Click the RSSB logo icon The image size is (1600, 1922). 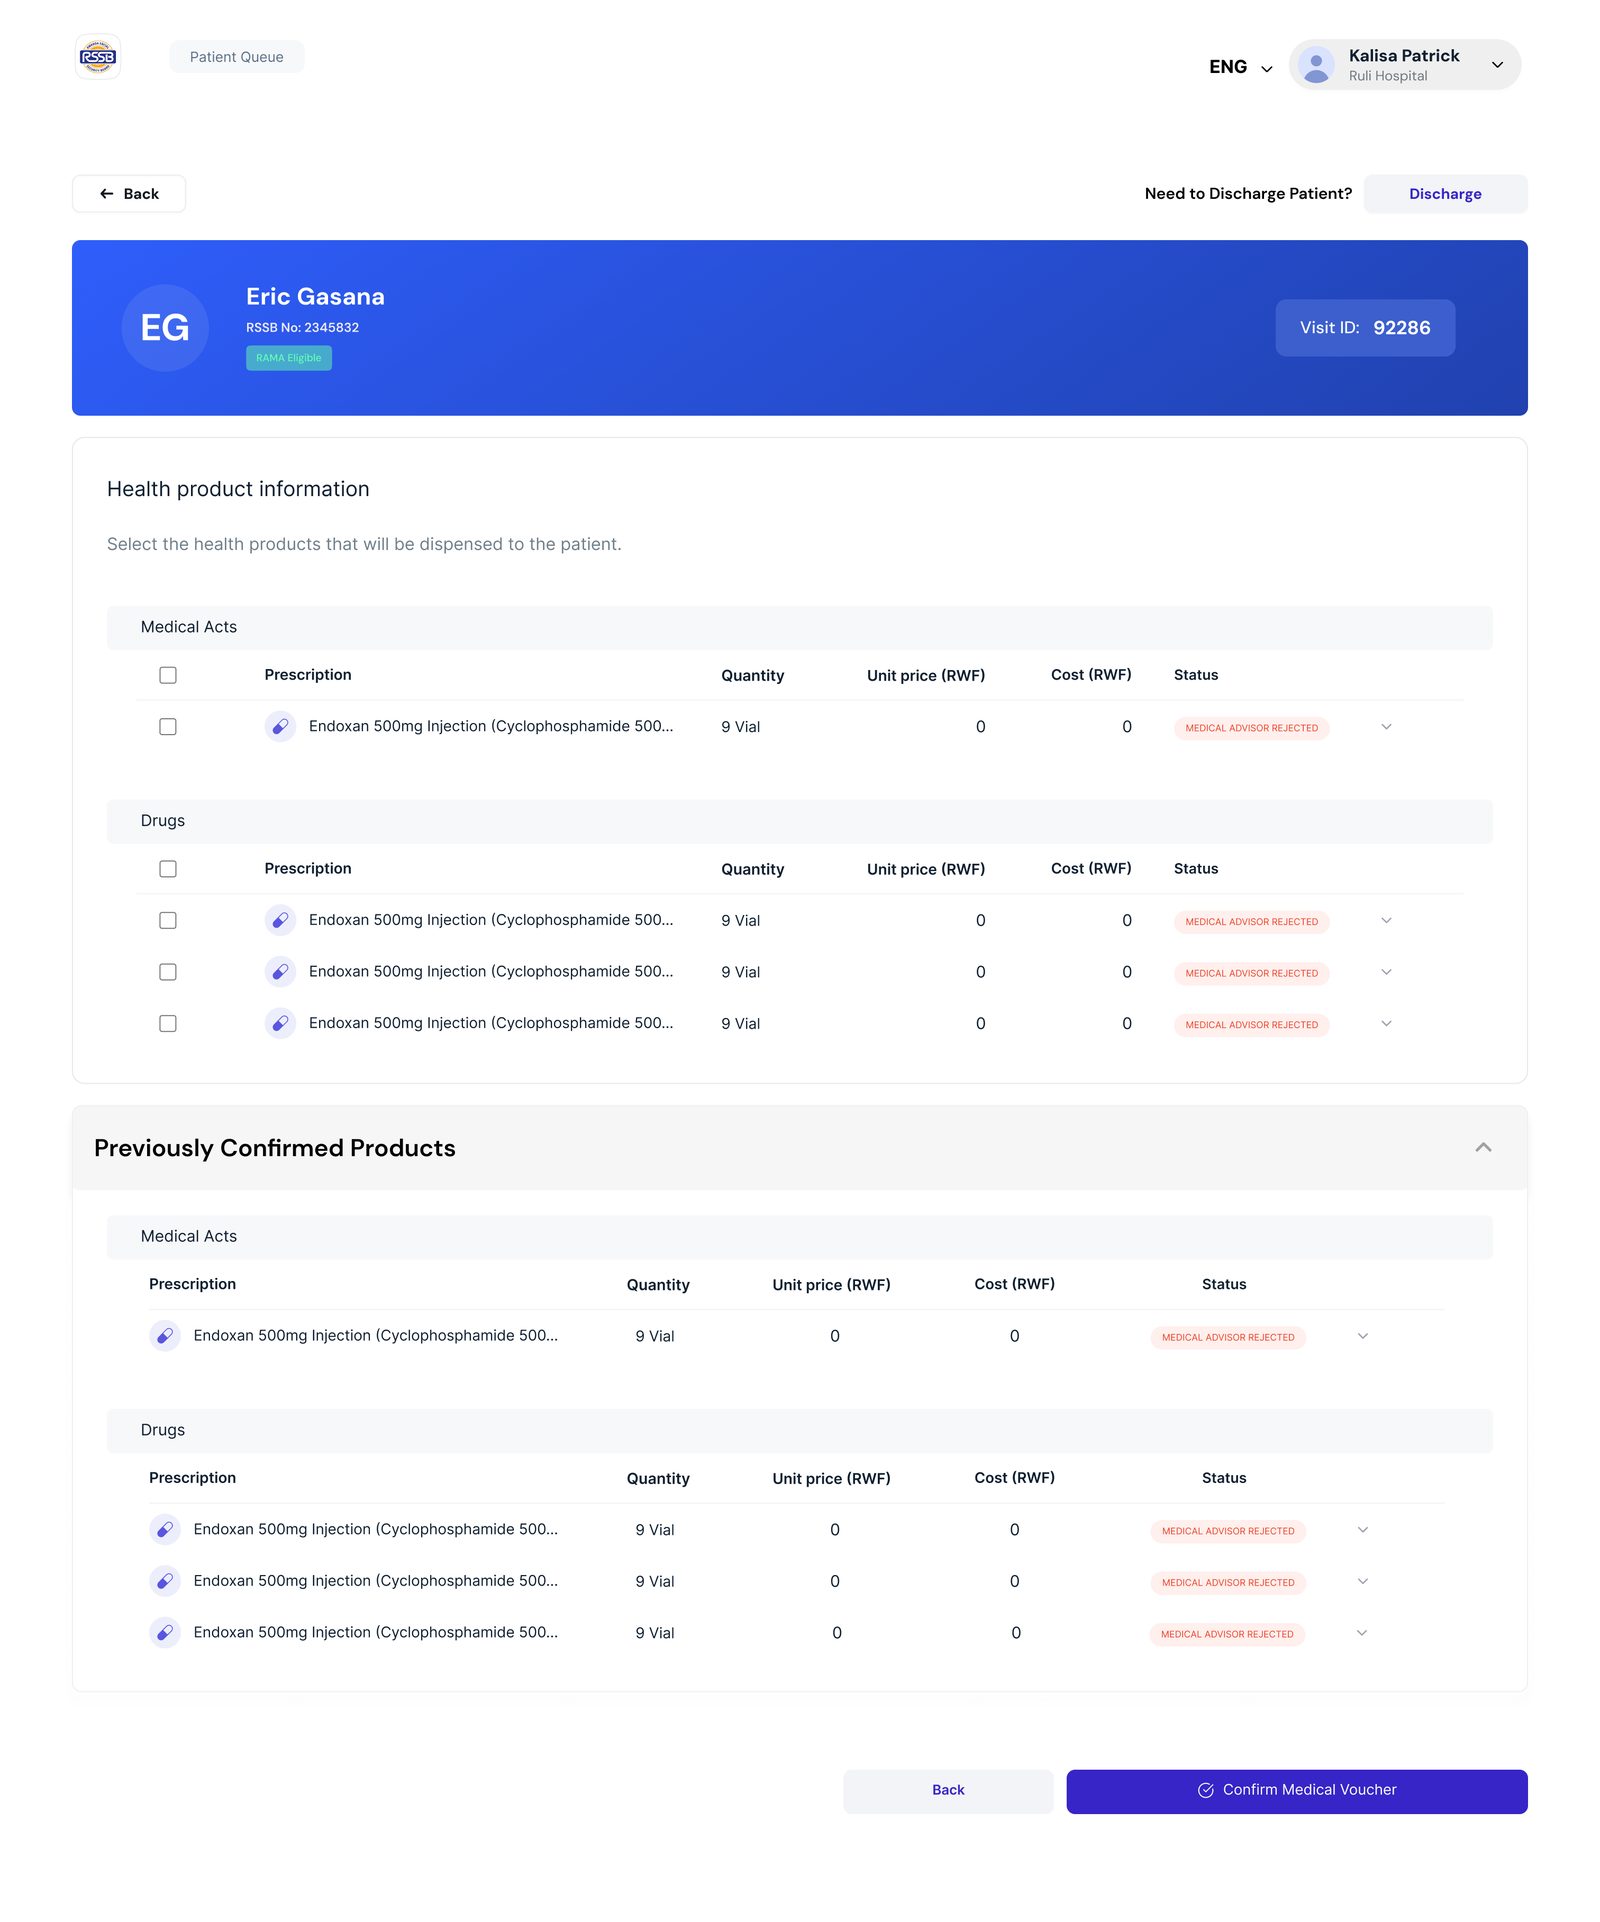(98, 57)
